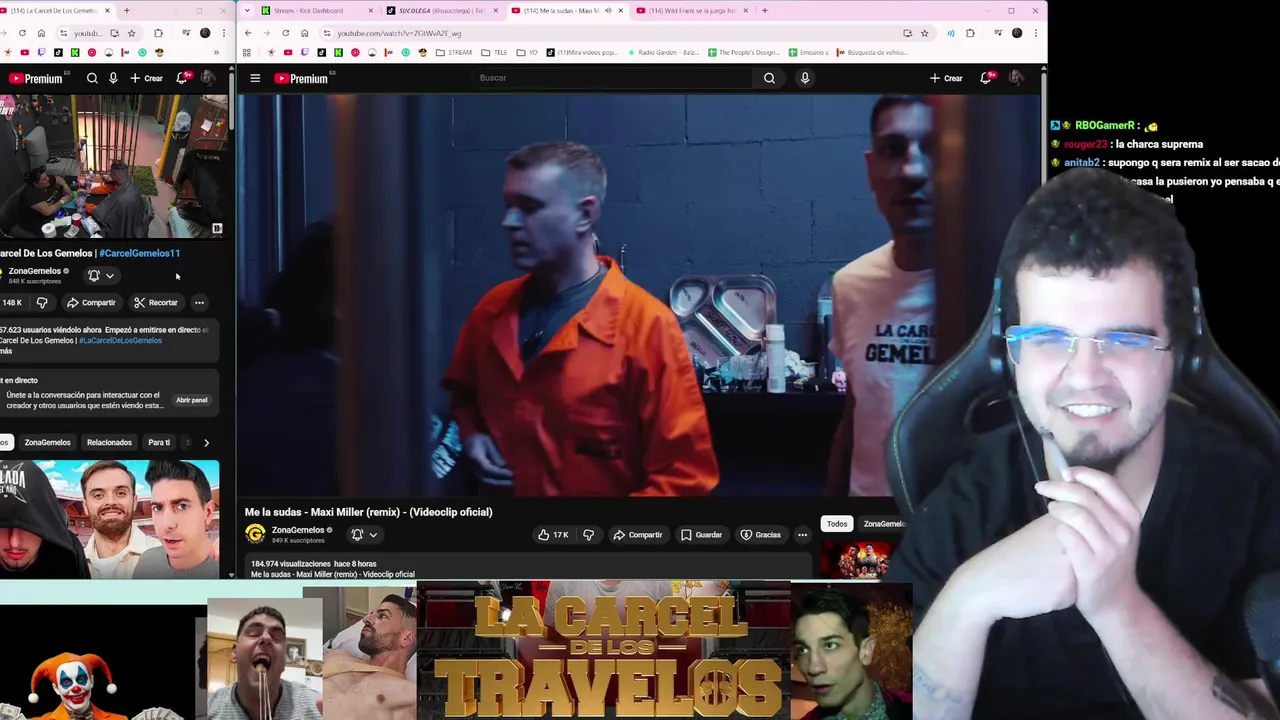The image size is (1280, 720).
Task: Bookmark this page with star in right browser
Action: click(x=925, y=33)
